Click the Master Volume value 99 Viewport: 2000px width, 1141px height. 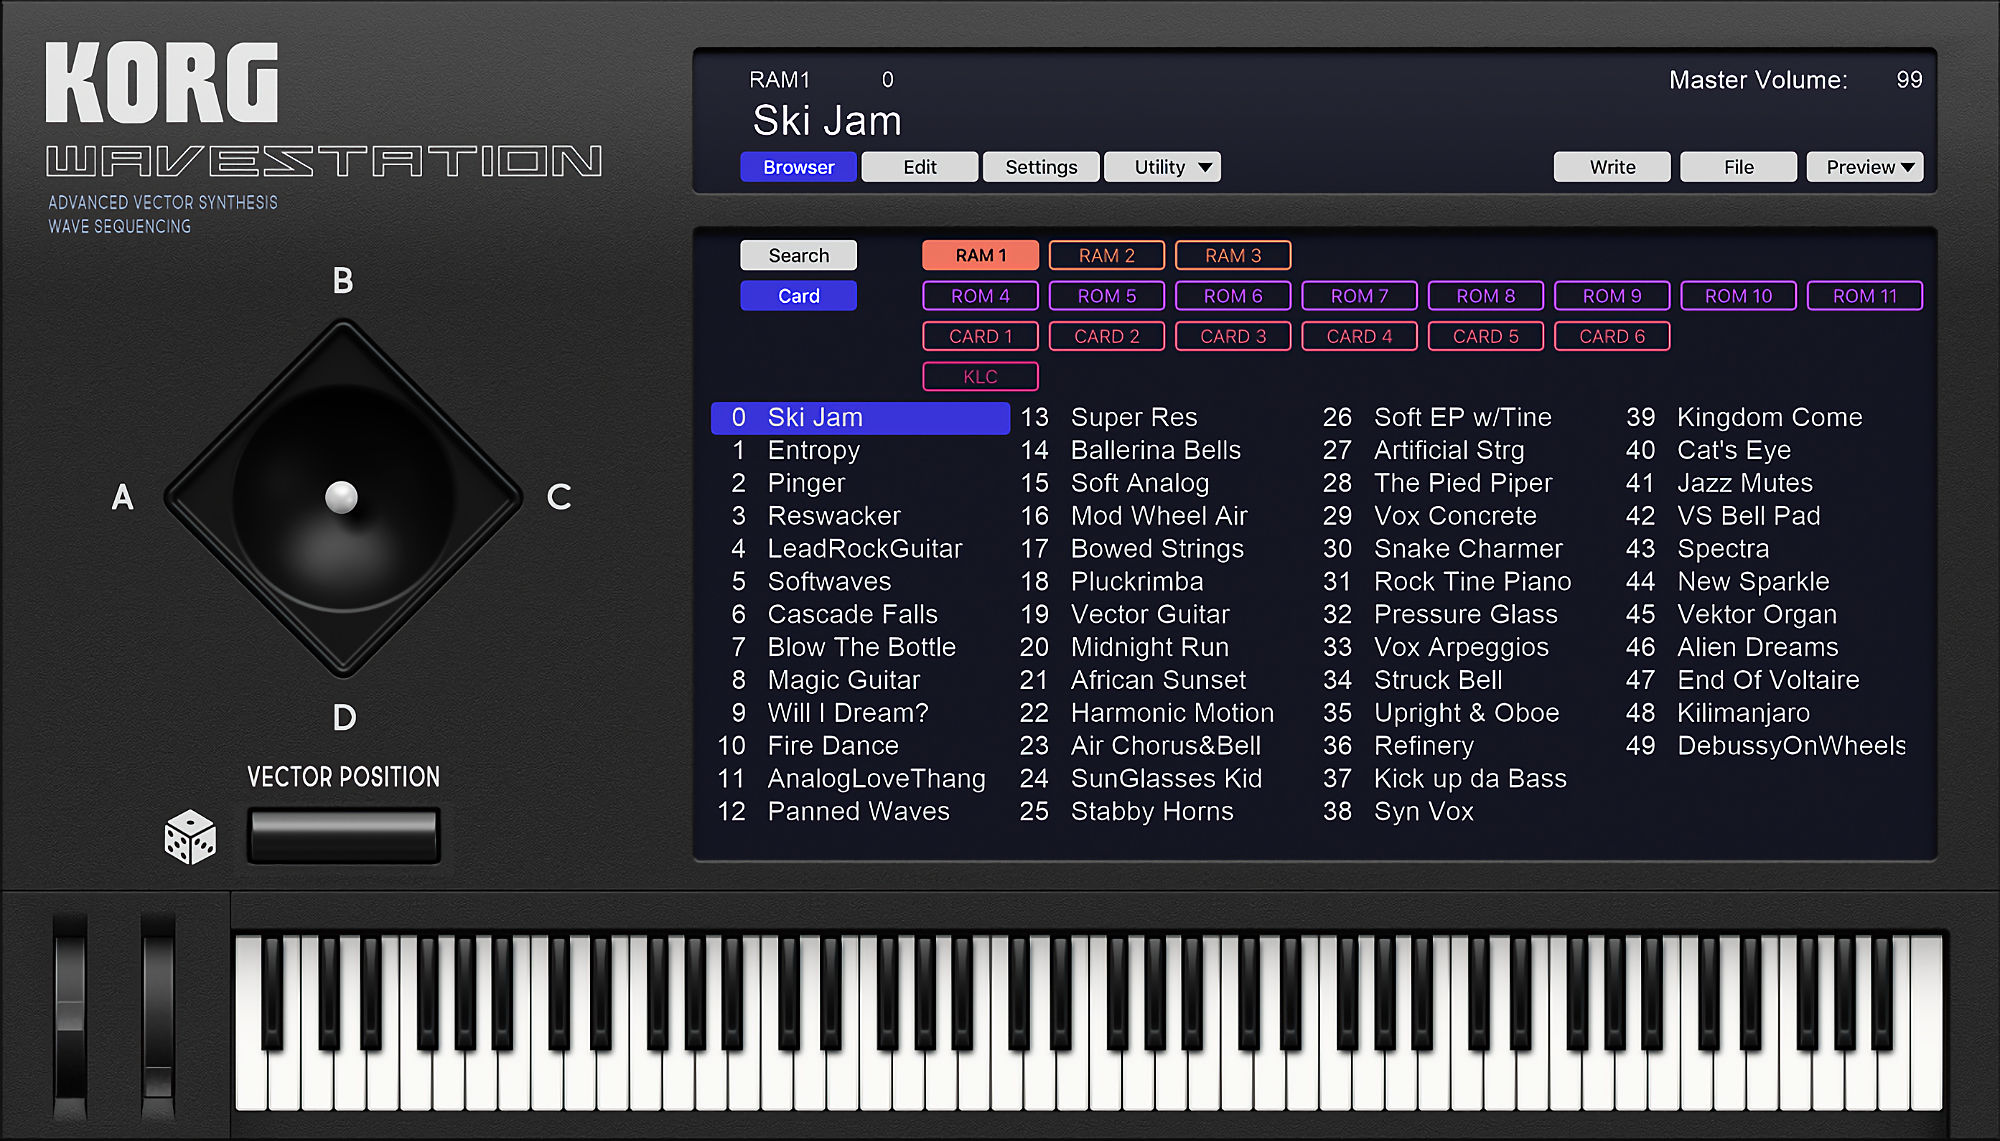coord(1908,80)
